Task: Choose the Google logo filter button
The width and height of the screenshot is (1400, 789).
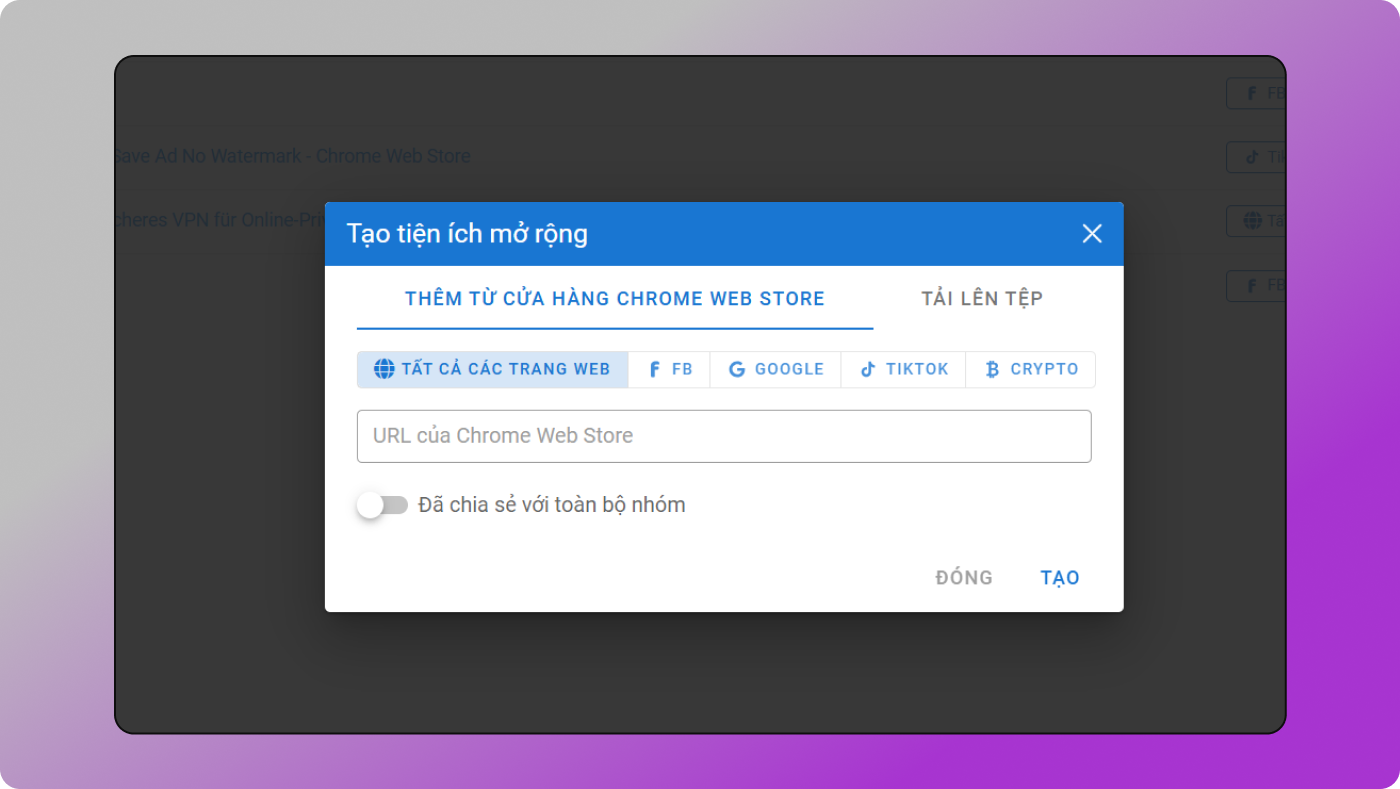Action: (737, 369)
